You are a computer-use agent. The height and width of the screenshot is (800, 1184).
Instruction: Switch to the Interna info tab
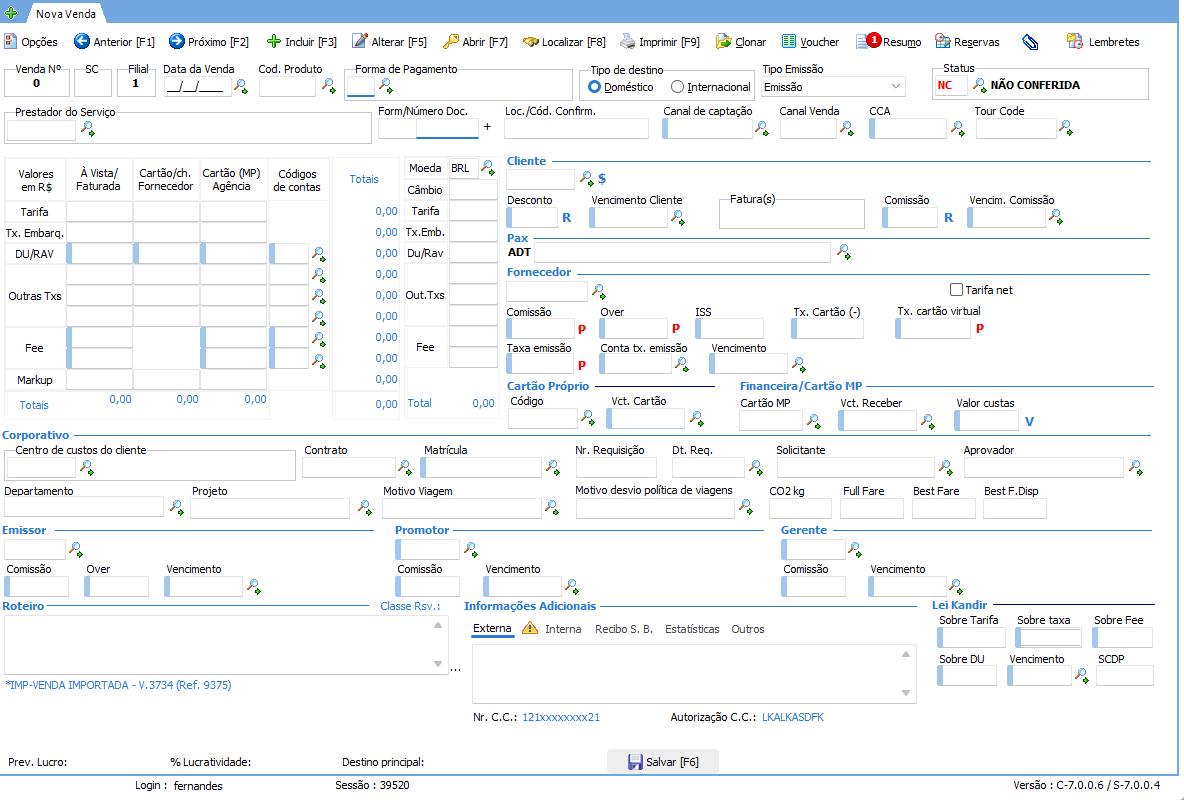(x=563, y=629)
